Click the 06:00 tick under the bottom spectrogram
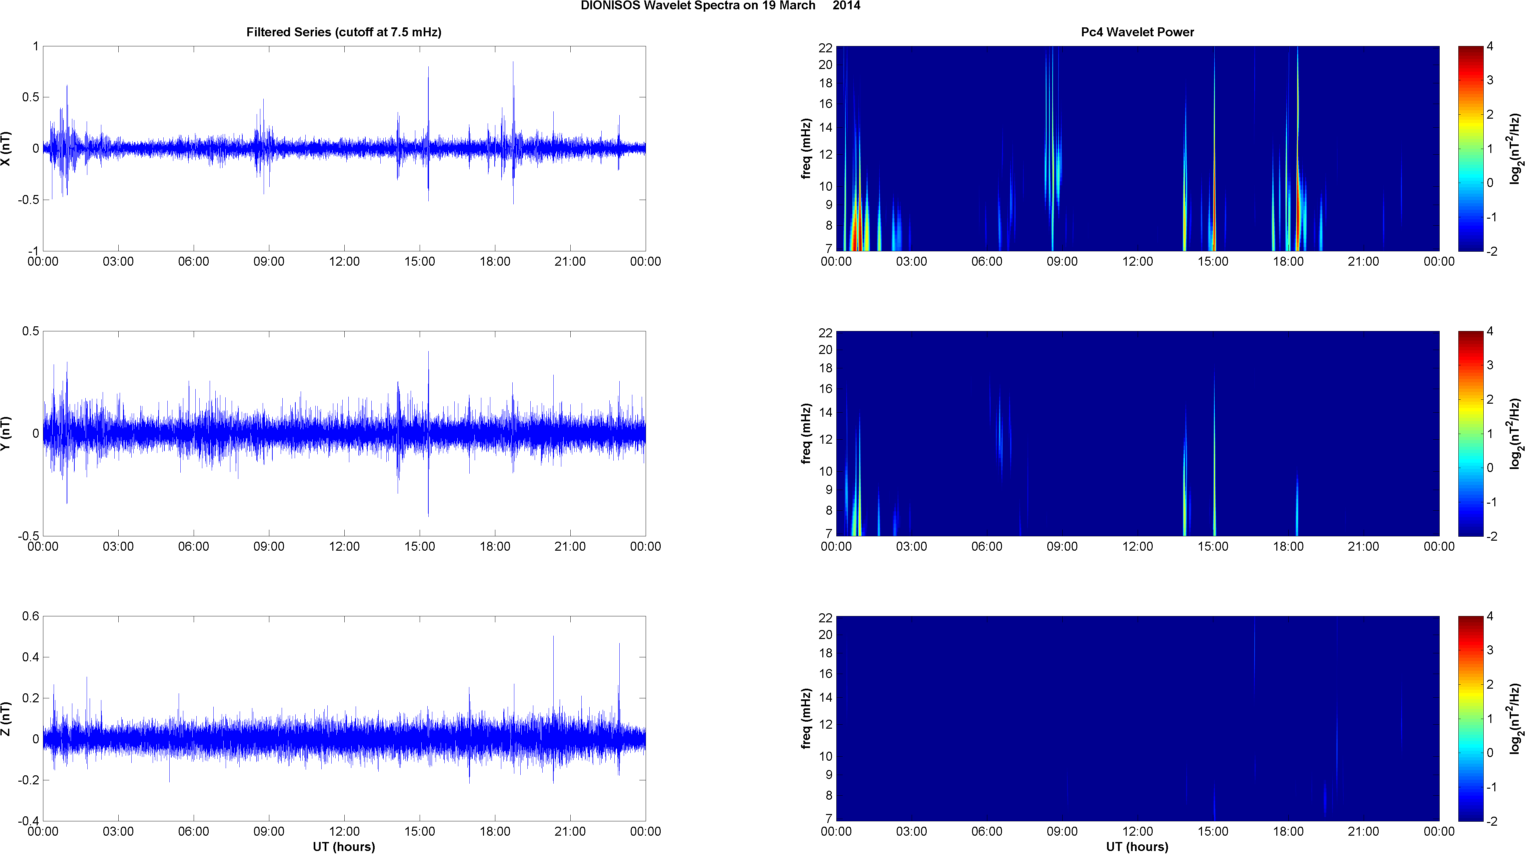This screenshot has width=1525, height=854. 986,832
